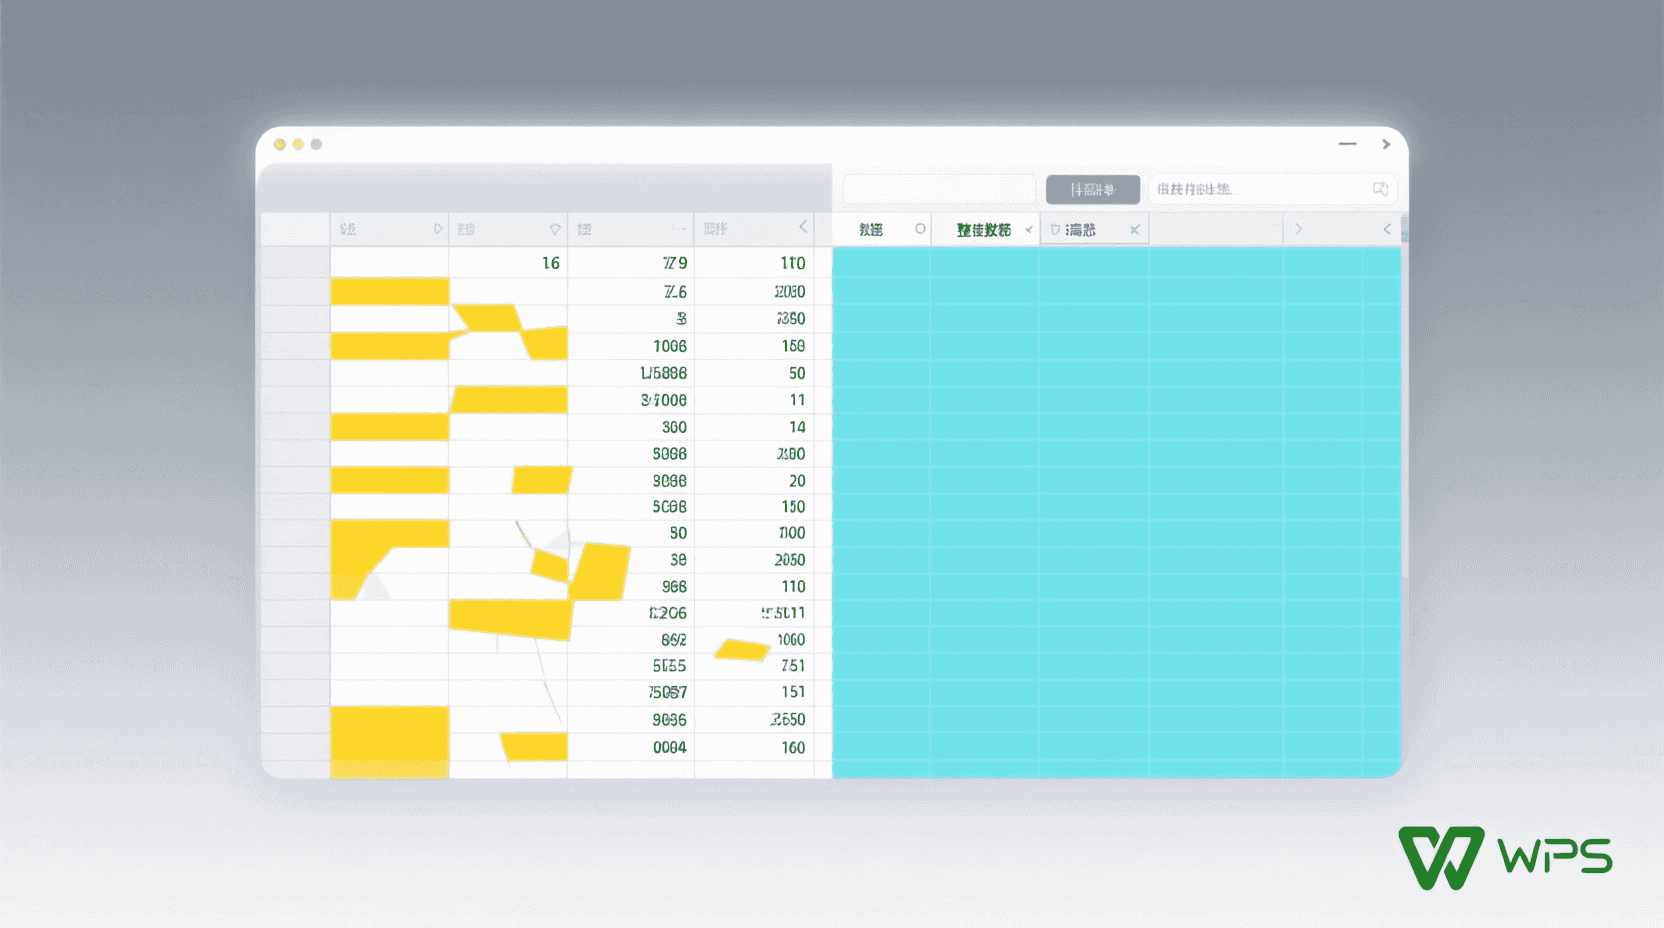Click the shield icon on the third tab

[x=1055, y=230]
